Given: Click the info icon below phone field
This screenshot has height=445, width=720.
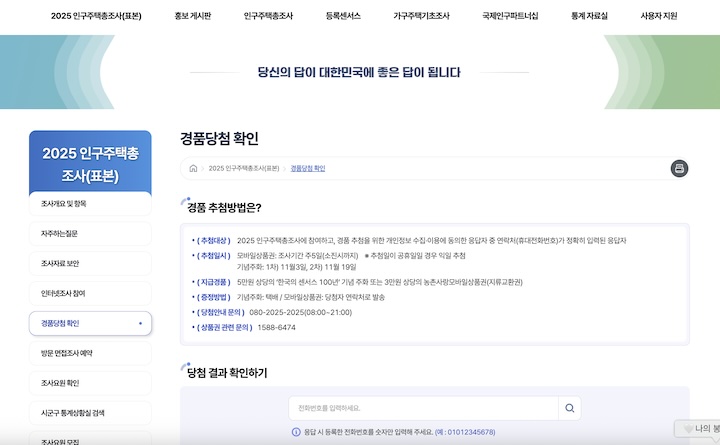Looking at the screenshot, I should click(296, 432).
